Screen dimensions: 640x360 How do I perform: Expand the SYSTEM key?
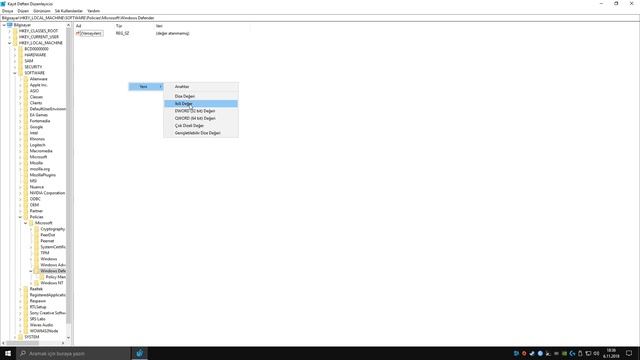pyautogui.click(x=15, y=337)
